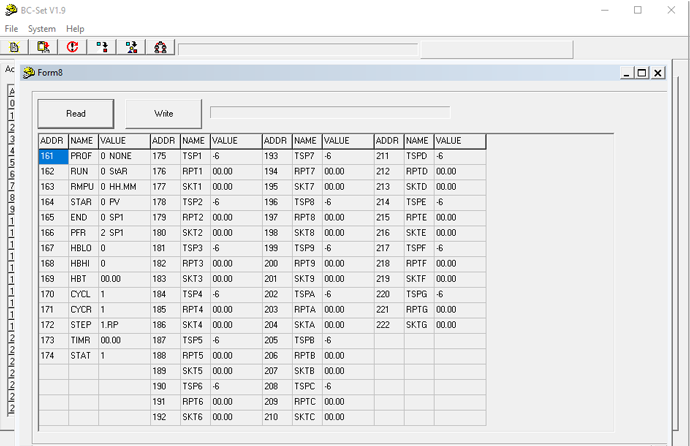Select the value cell '0 HH.MM'
Viewport: 690px width, 446px height.
tap(124, 187)
